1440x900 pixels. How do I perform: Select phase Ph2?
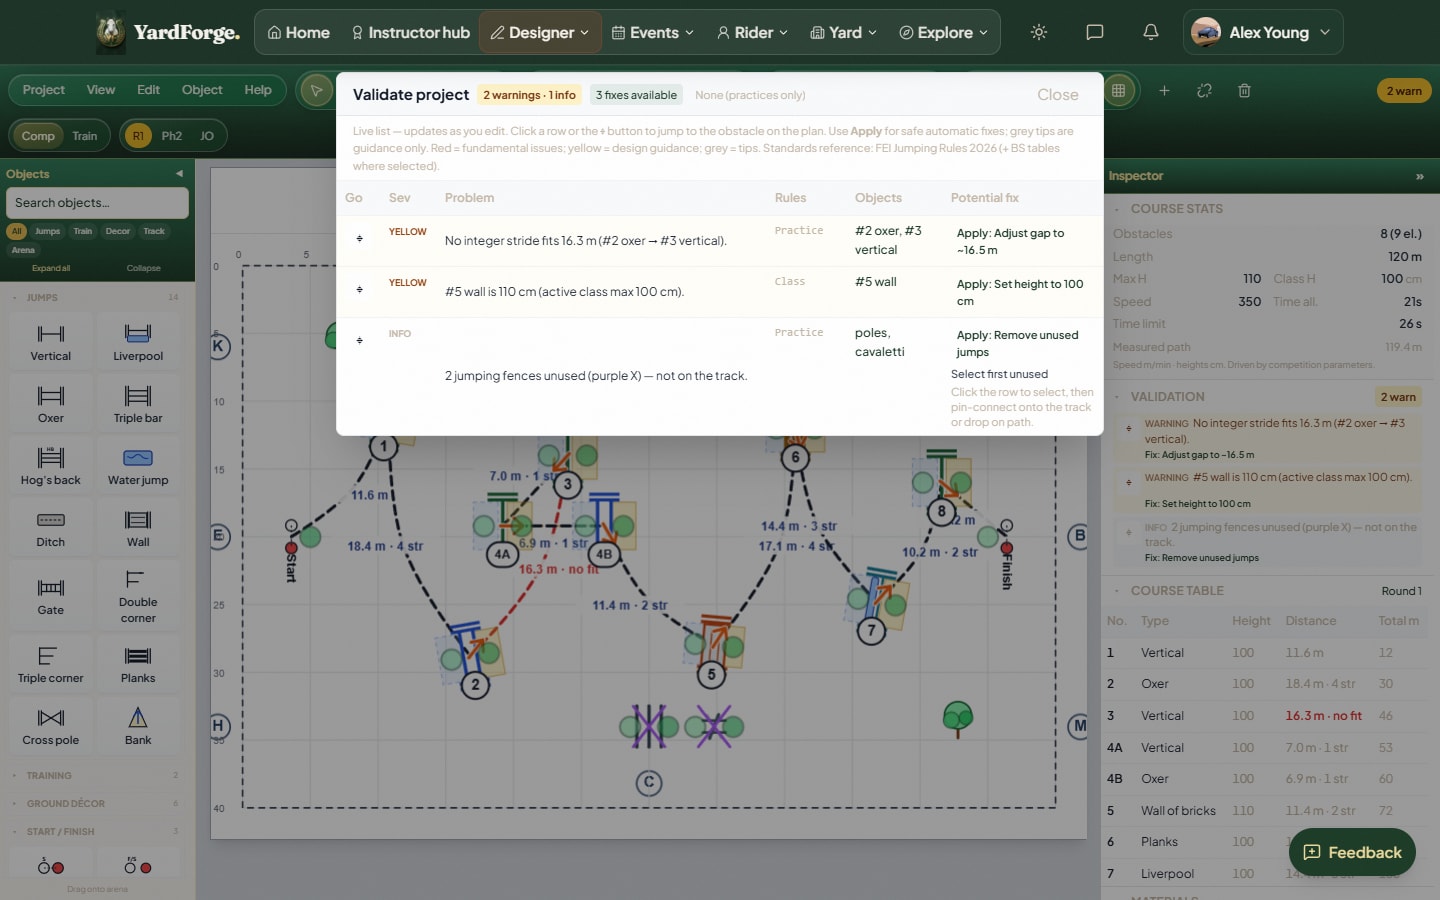click(x=172, y=136)
